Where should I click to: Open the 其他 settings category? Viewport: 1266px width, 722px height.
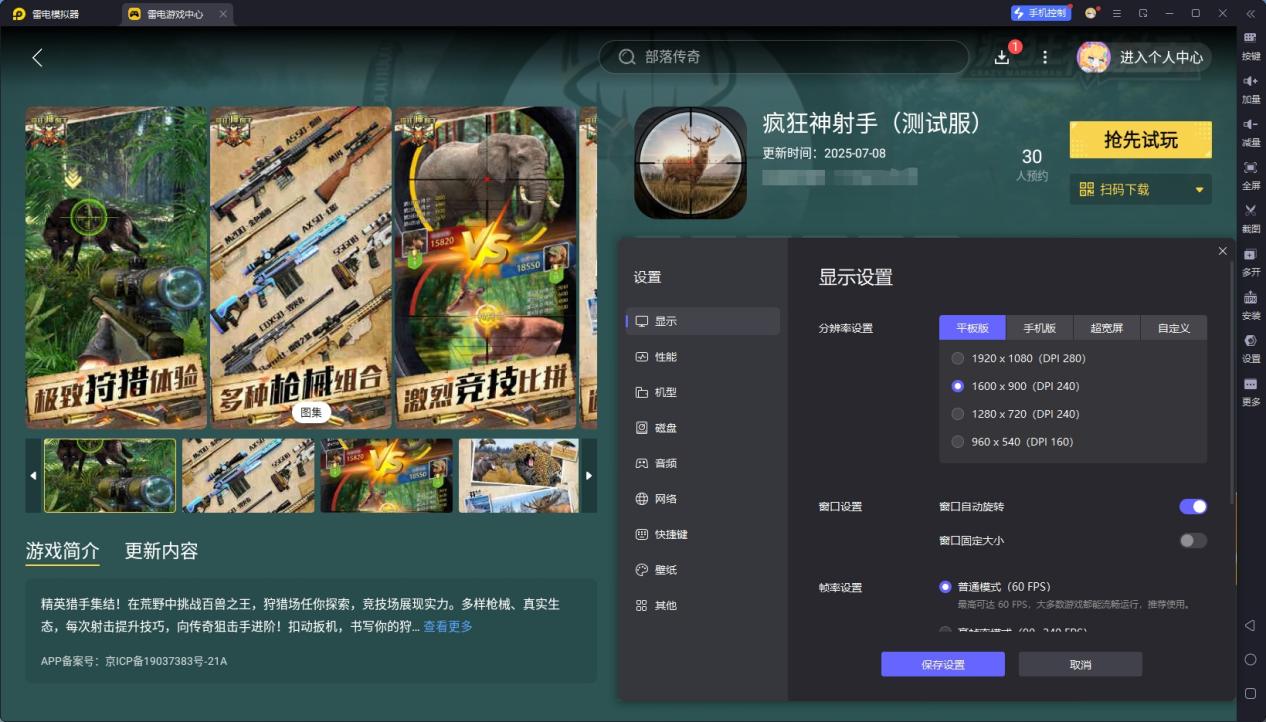[x=703, y=605]
